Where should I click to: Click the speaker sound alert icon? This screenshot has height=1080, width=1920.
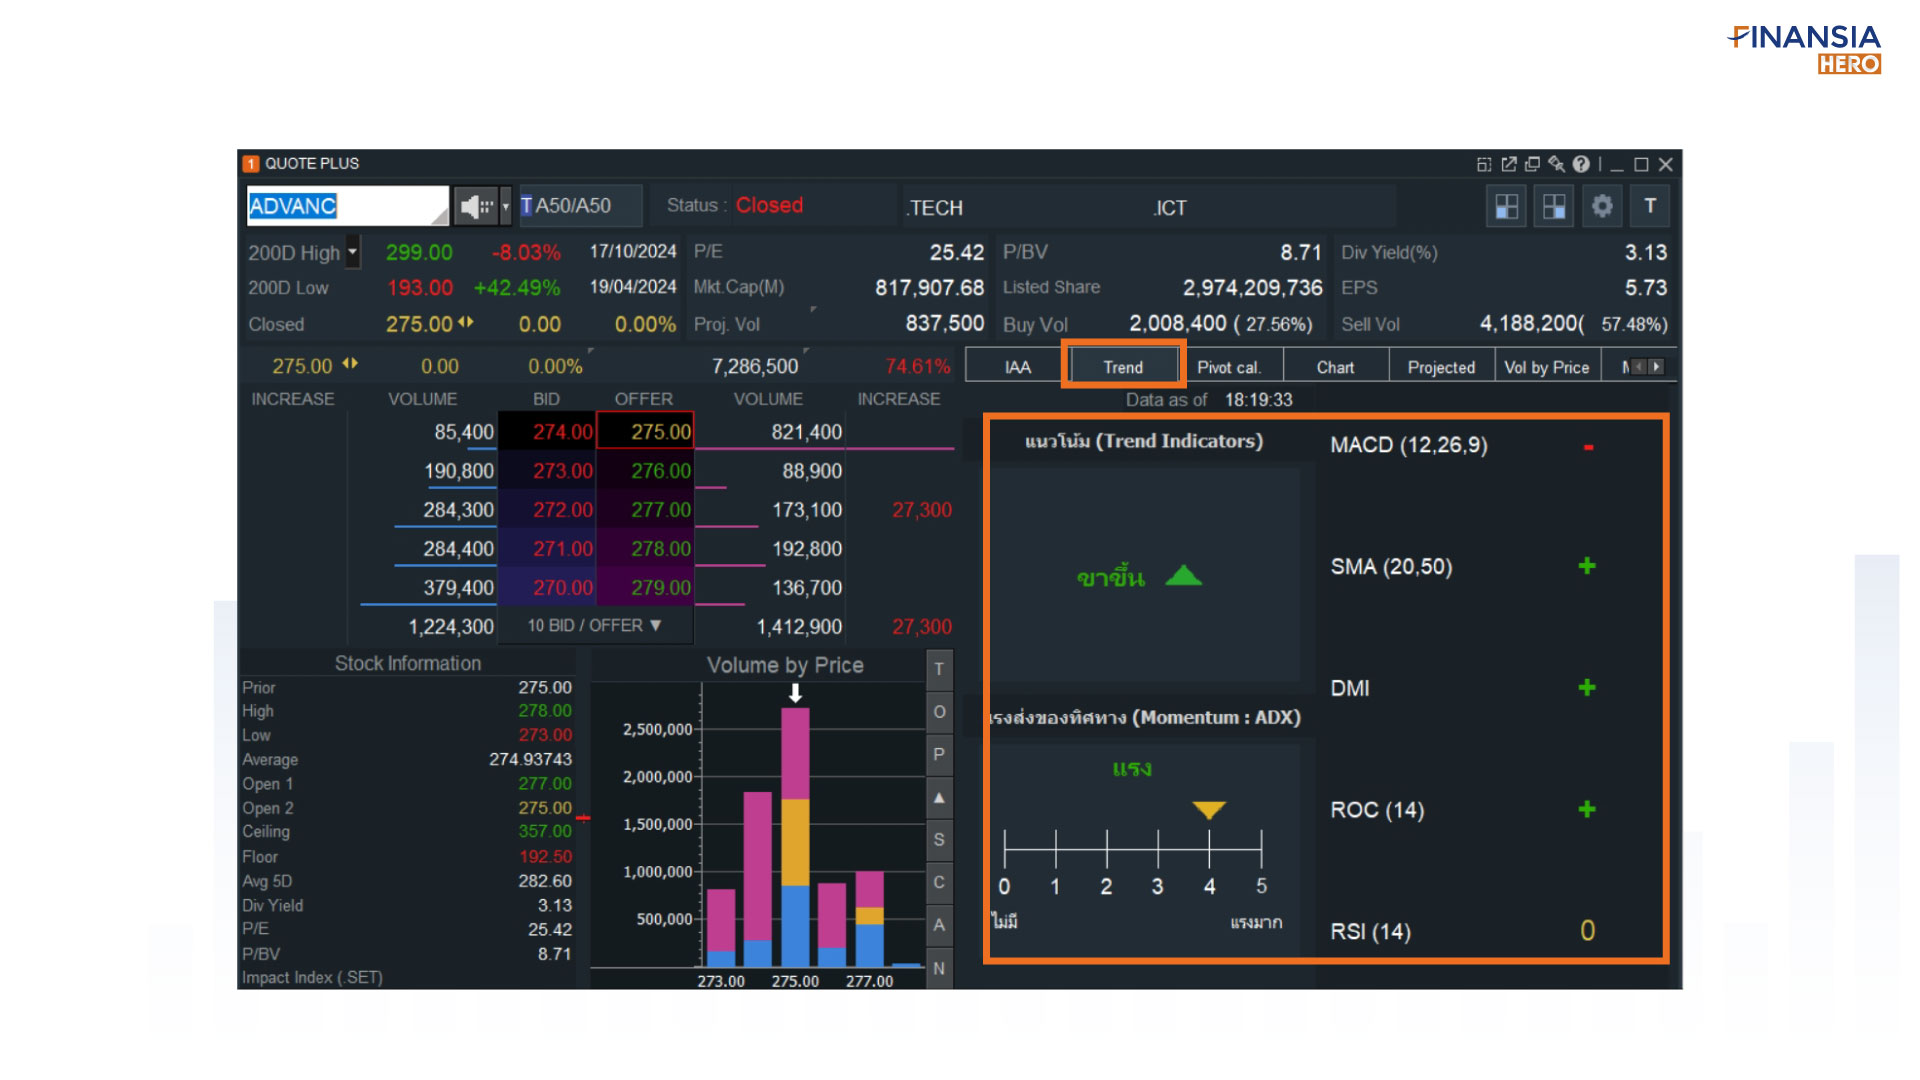click(x=474, y=207)
